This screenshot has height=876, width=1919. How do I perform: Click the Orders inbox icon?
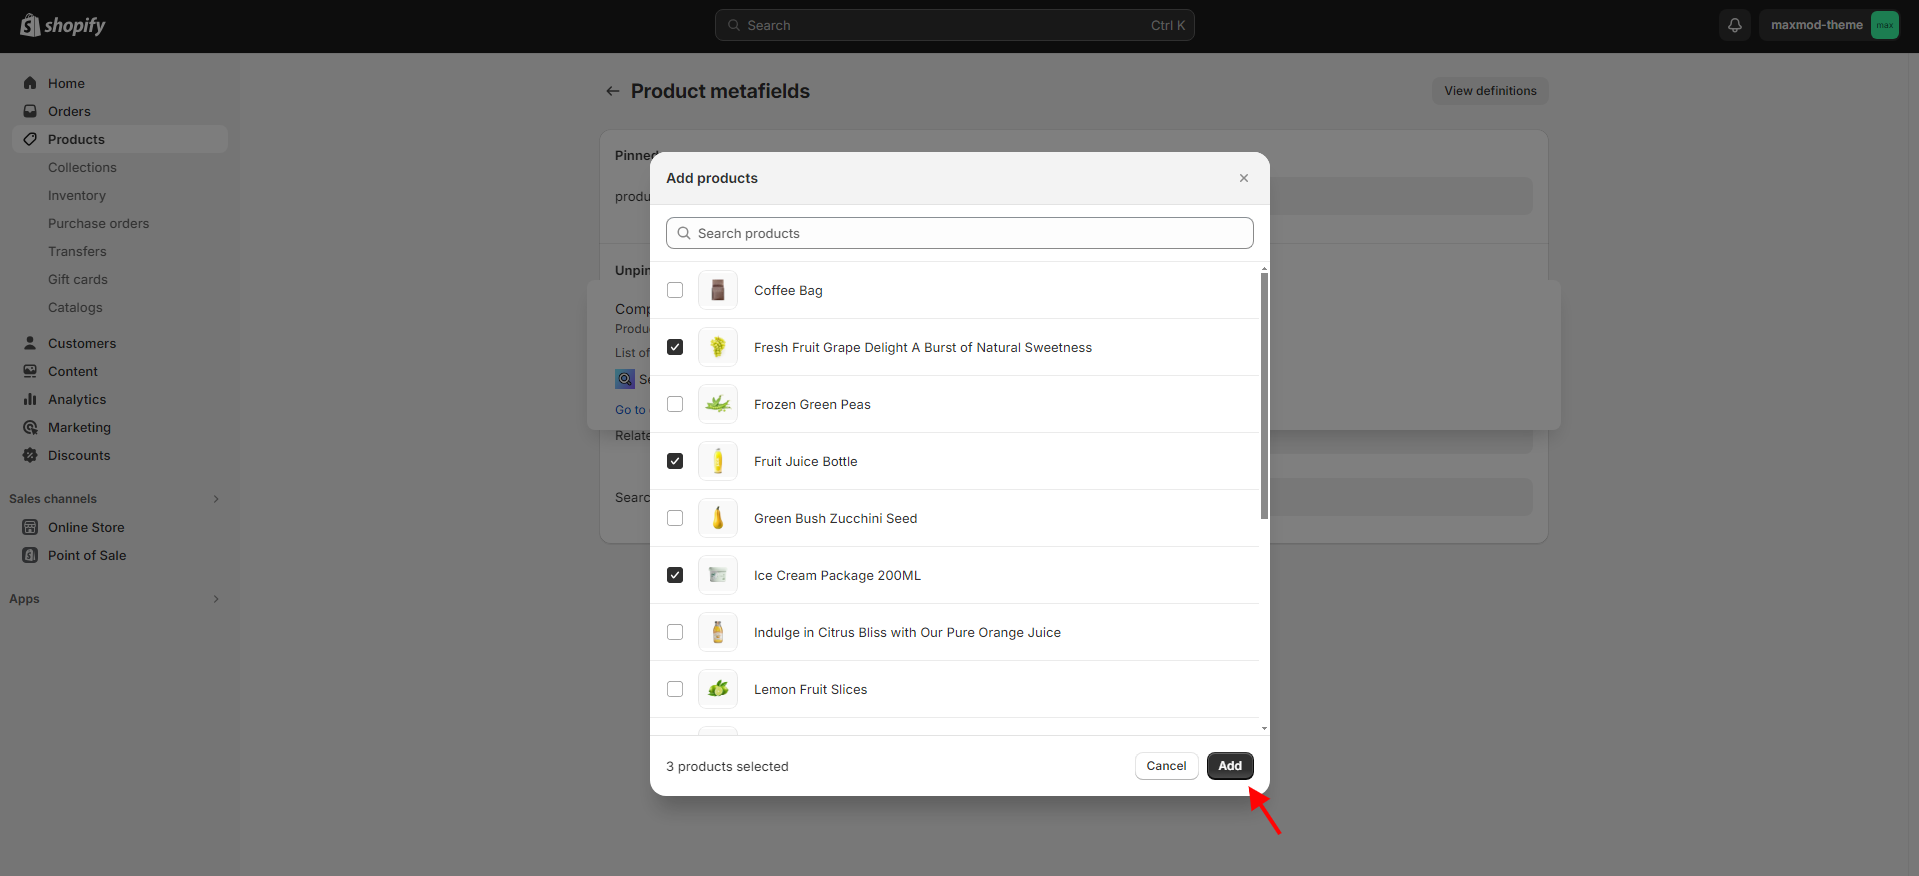tap(30, 111)
